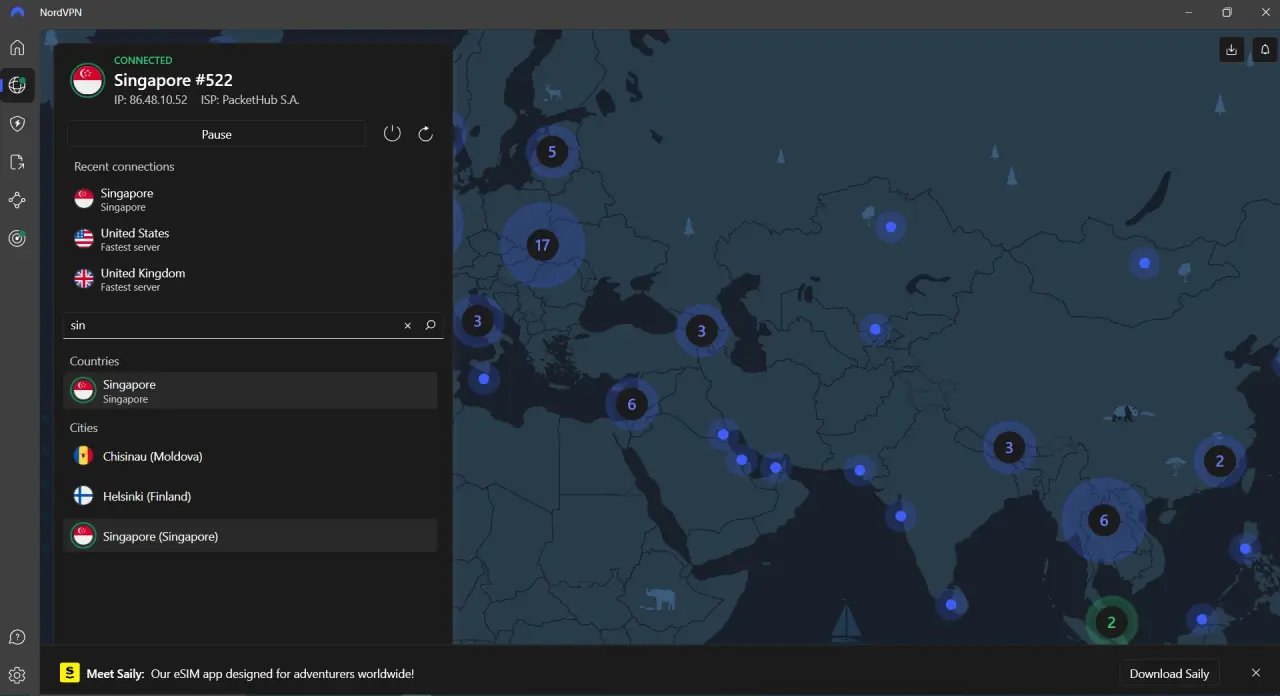Open the downloads icon on map

(x=1232, y=49)
